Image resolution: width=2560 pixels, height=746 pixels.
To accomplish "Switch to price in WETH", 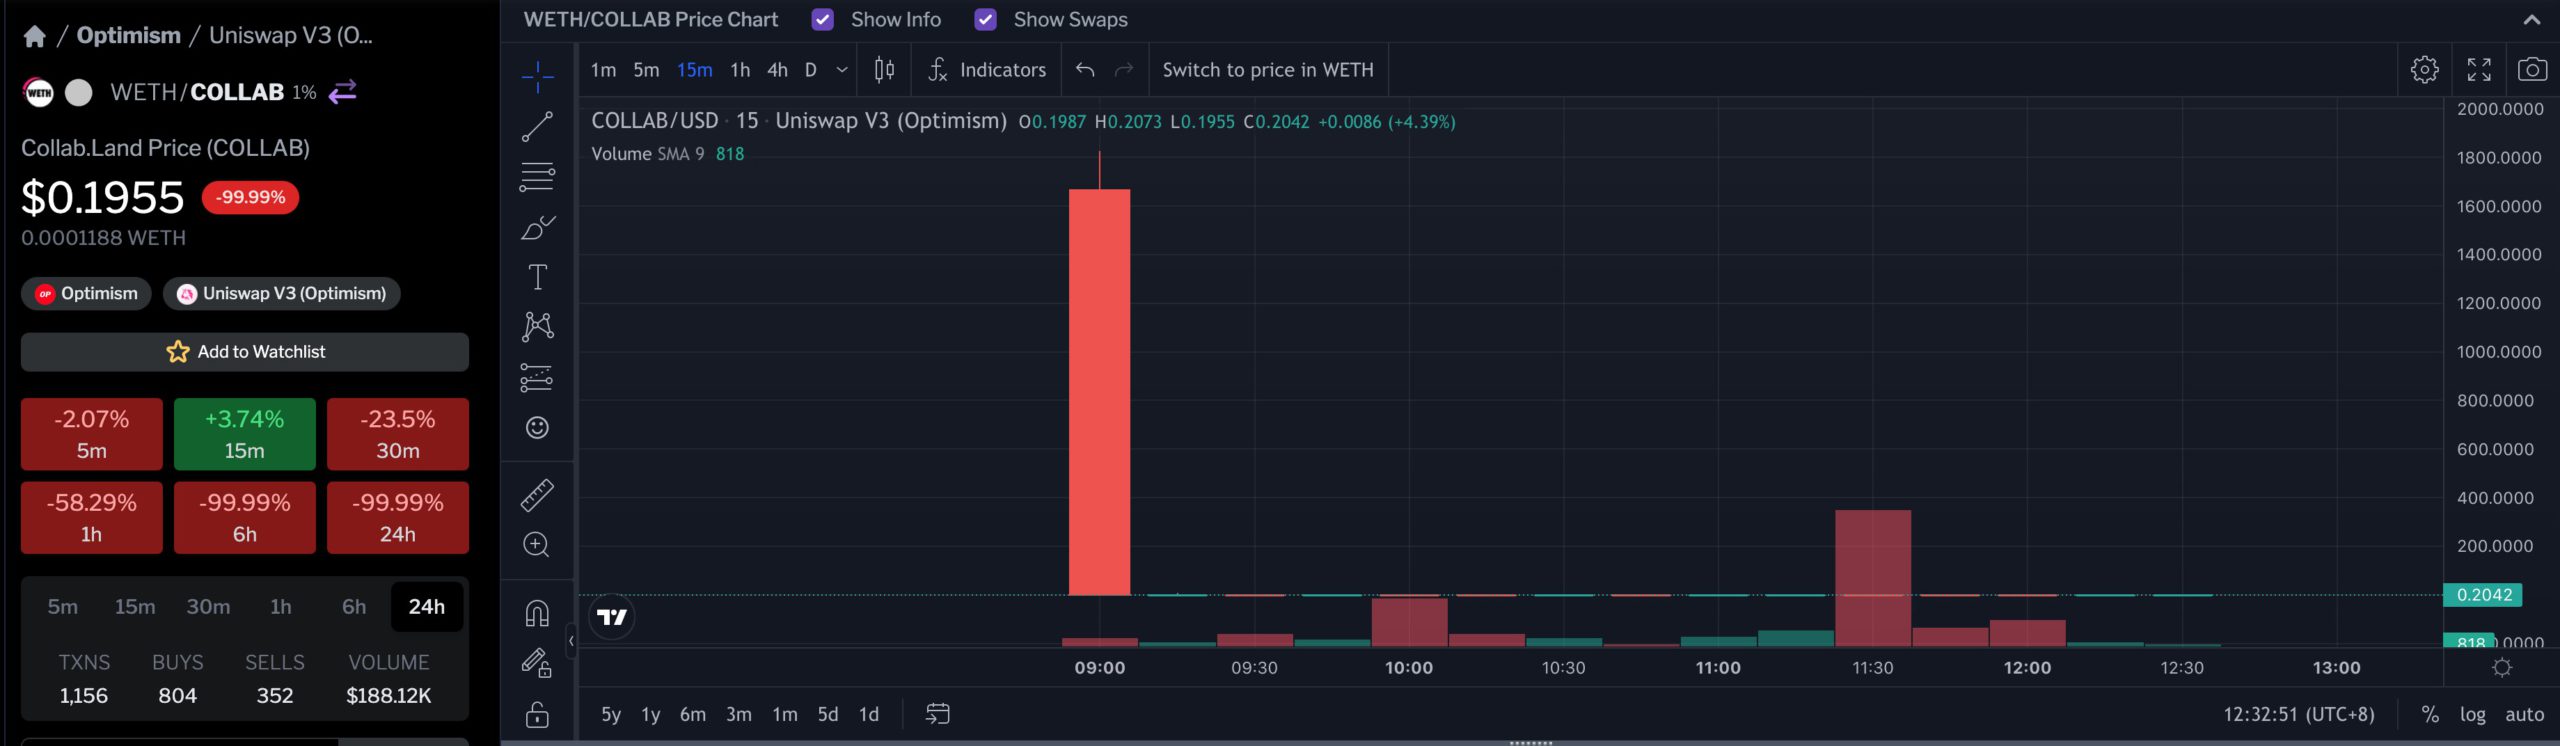I will (x=1268, y=70).
